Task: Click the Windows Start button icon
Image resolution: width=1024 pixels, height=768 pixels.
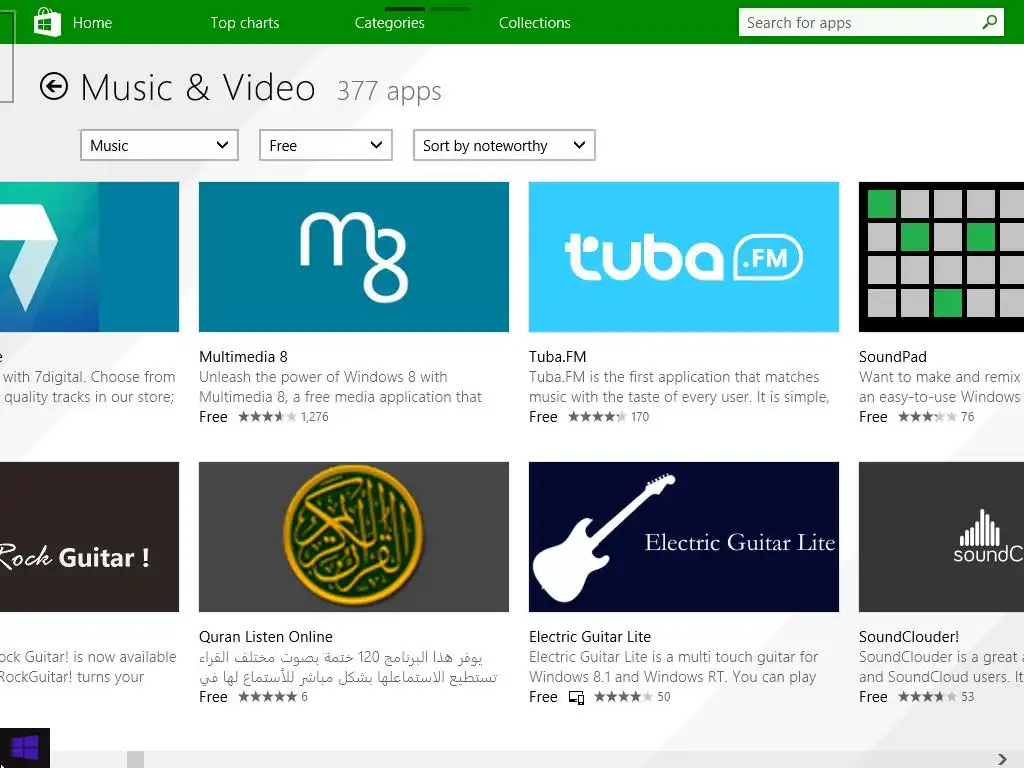Action: (25, 748)
